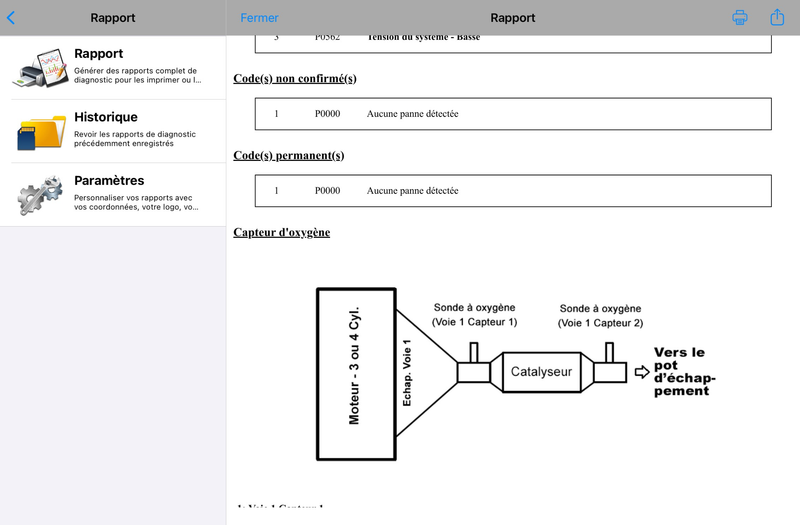The width and height of the screenshot is (800, 525).
Task: Select the 'Générer des rapports complet' description
Action: pyautogui.click(x=136, y=76)
